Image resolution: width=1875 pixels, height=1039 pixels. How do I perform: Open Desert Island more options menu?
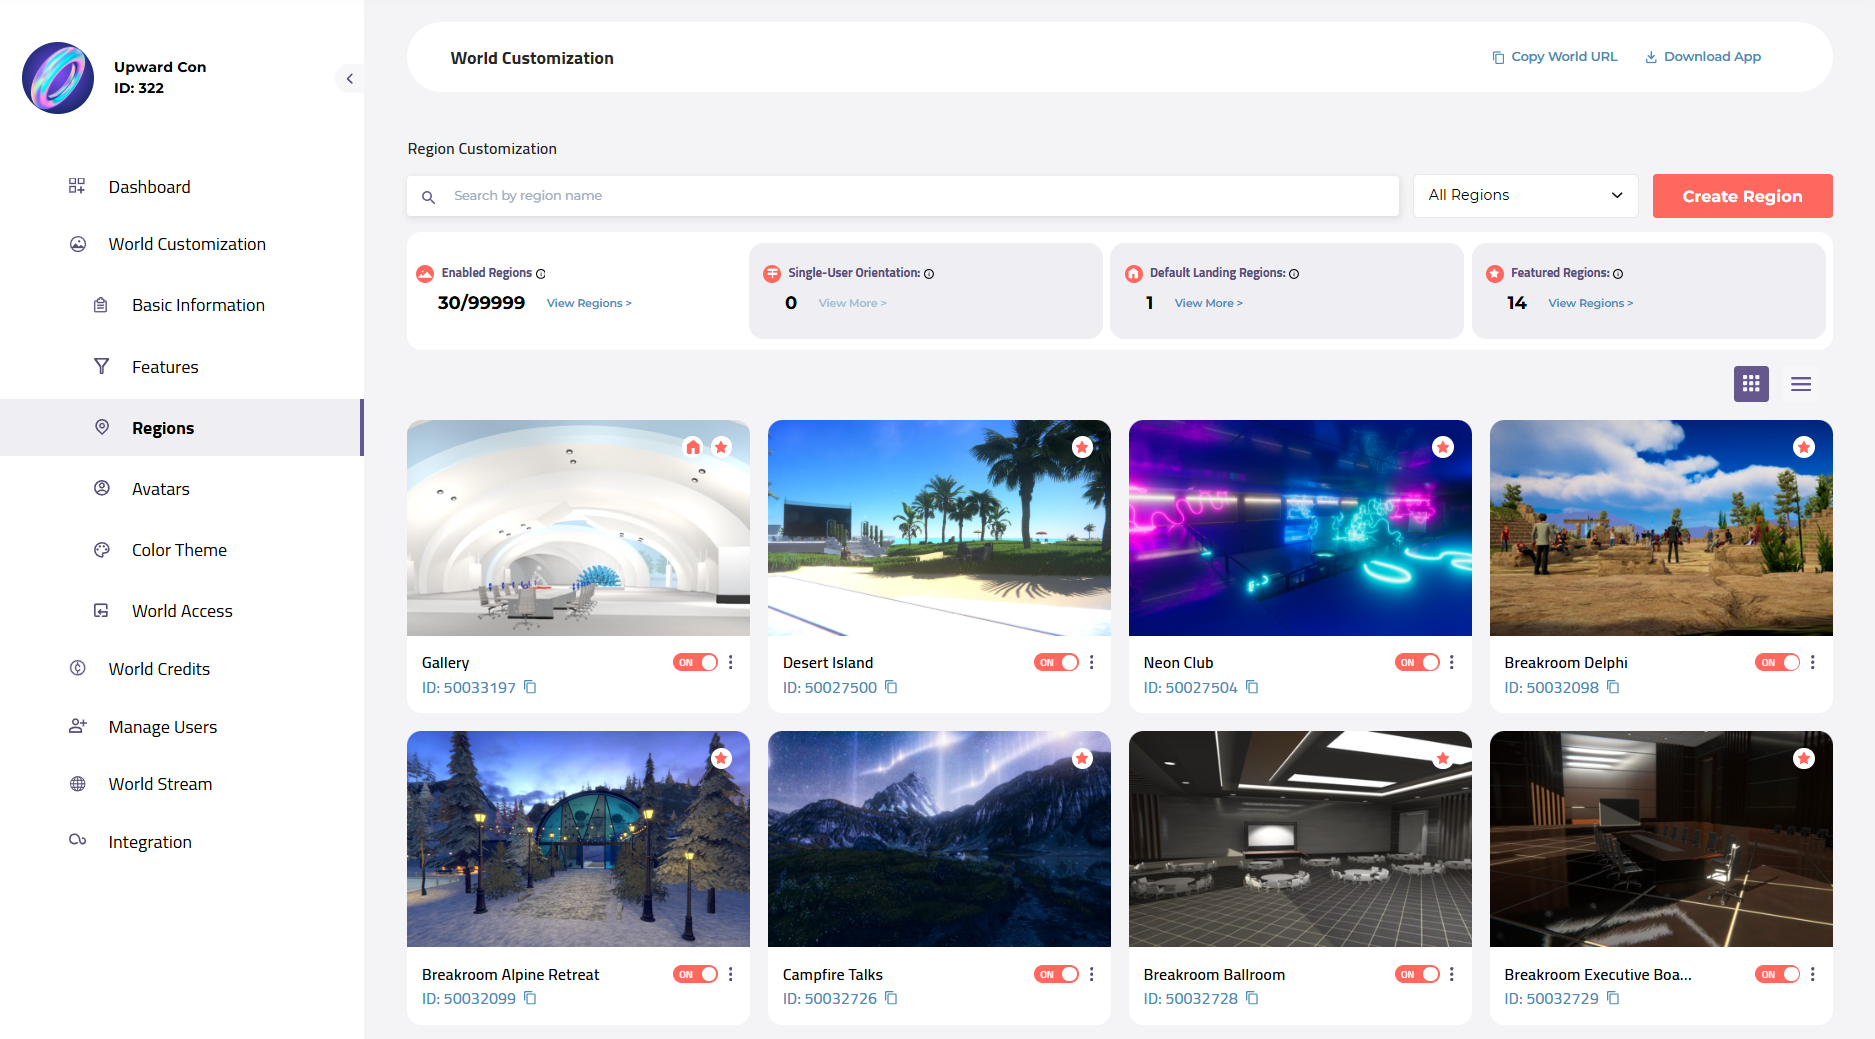(1092, 662)
